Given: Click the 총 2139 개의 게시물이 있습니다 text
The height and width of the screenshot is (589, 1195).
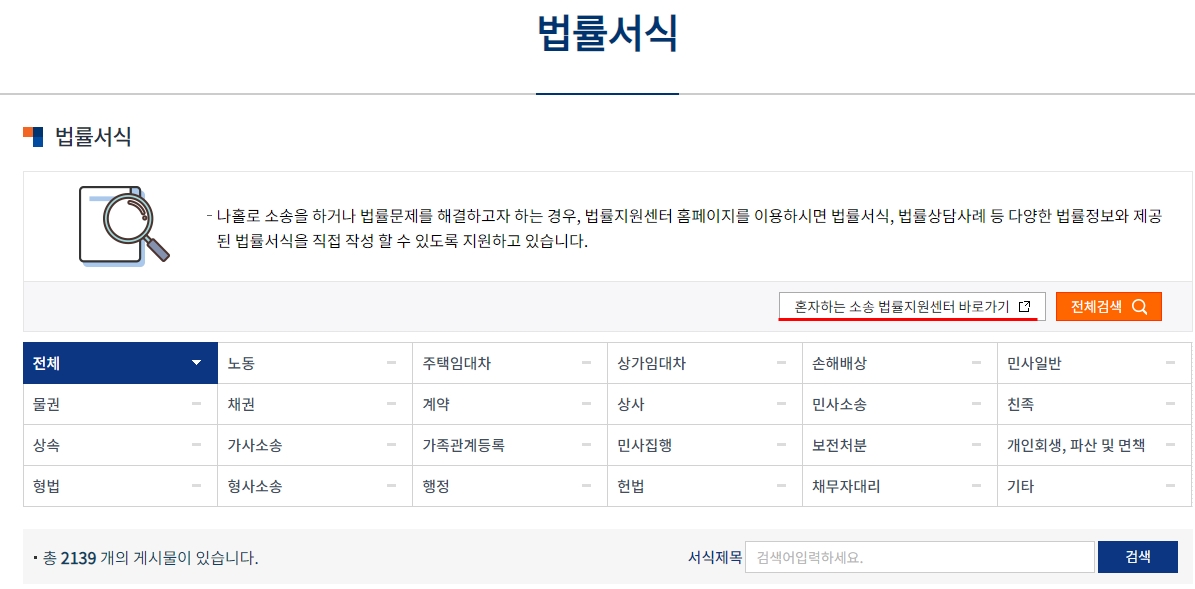Looking at the screenshot, I should point(150,559).
